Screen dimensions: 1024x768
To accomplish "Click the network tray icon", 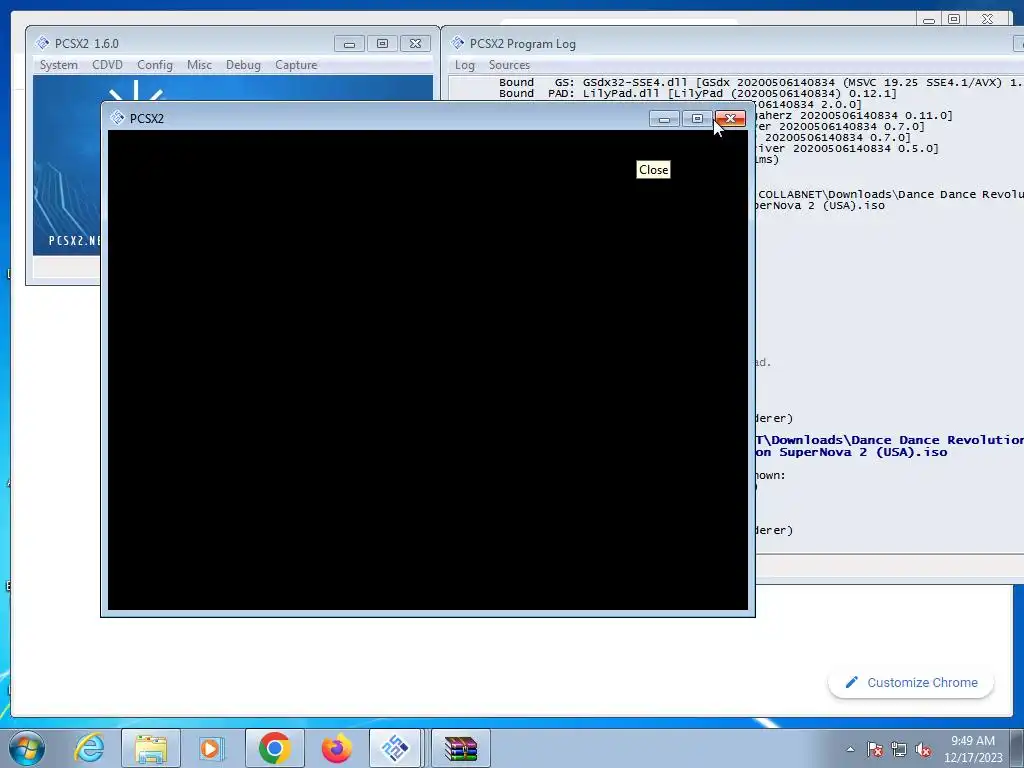I will pyautogui.click(x=899, y=749).
